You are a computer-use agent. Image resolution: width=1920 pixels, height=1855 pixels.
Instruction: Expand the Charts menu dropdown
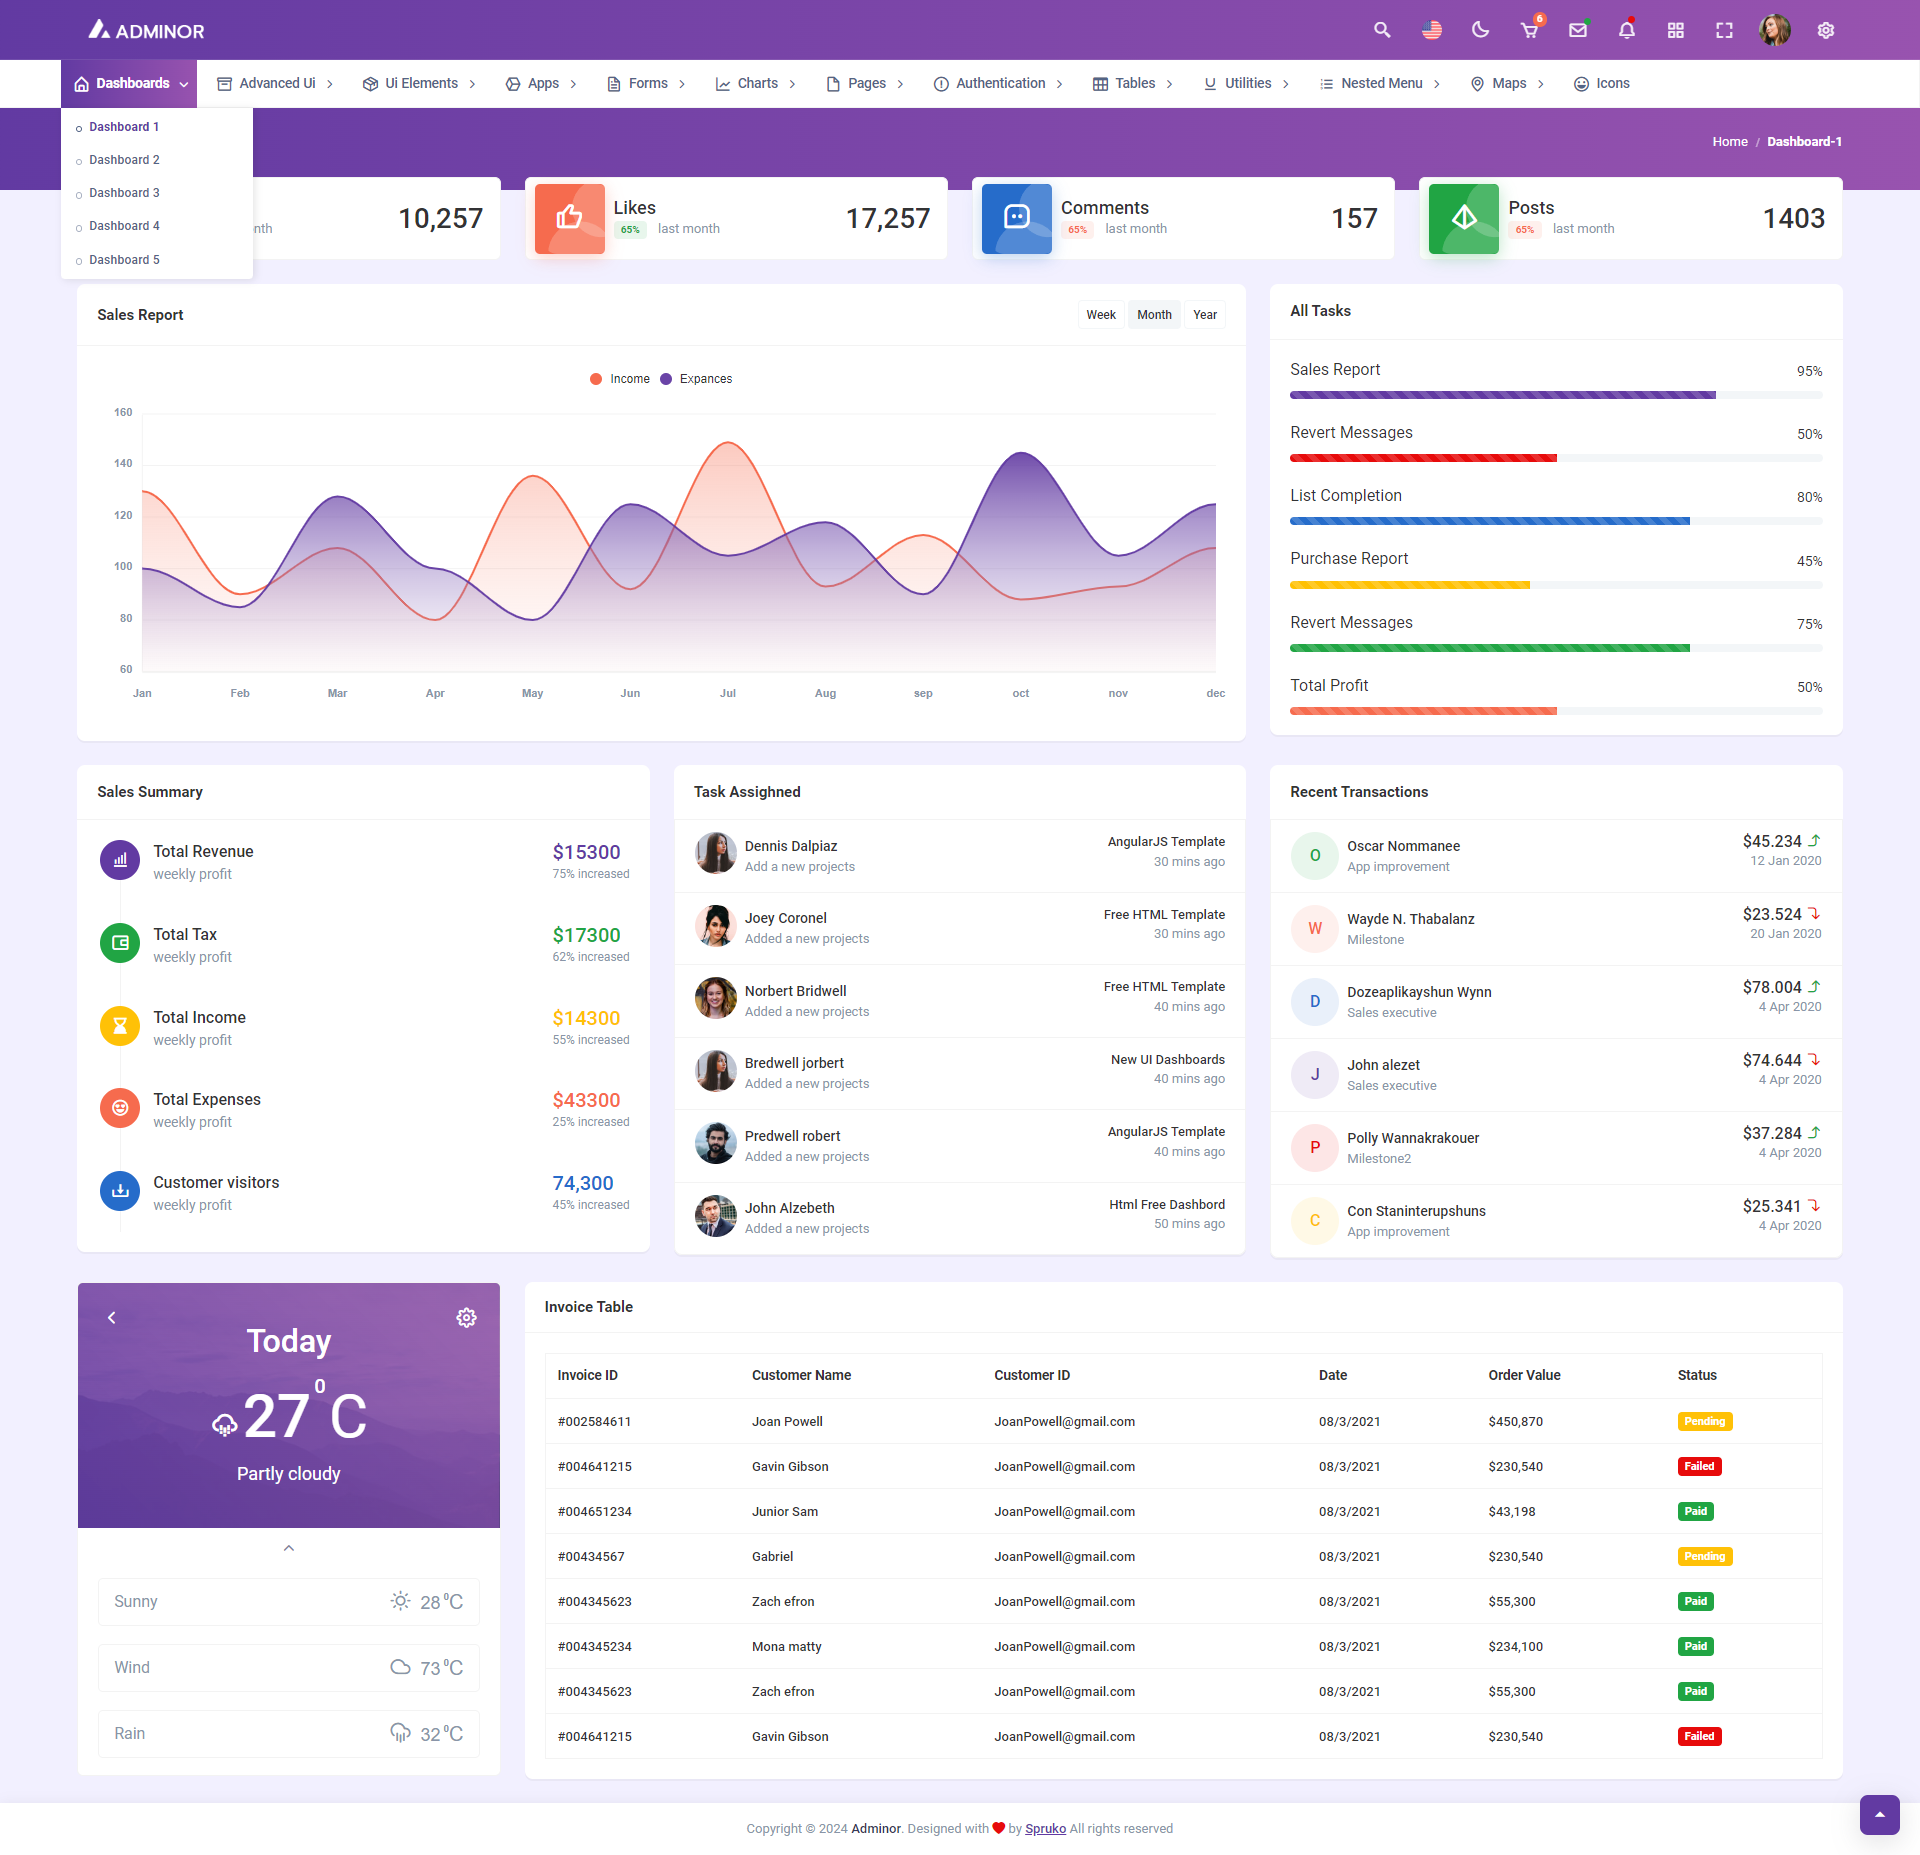coord(756,84)
